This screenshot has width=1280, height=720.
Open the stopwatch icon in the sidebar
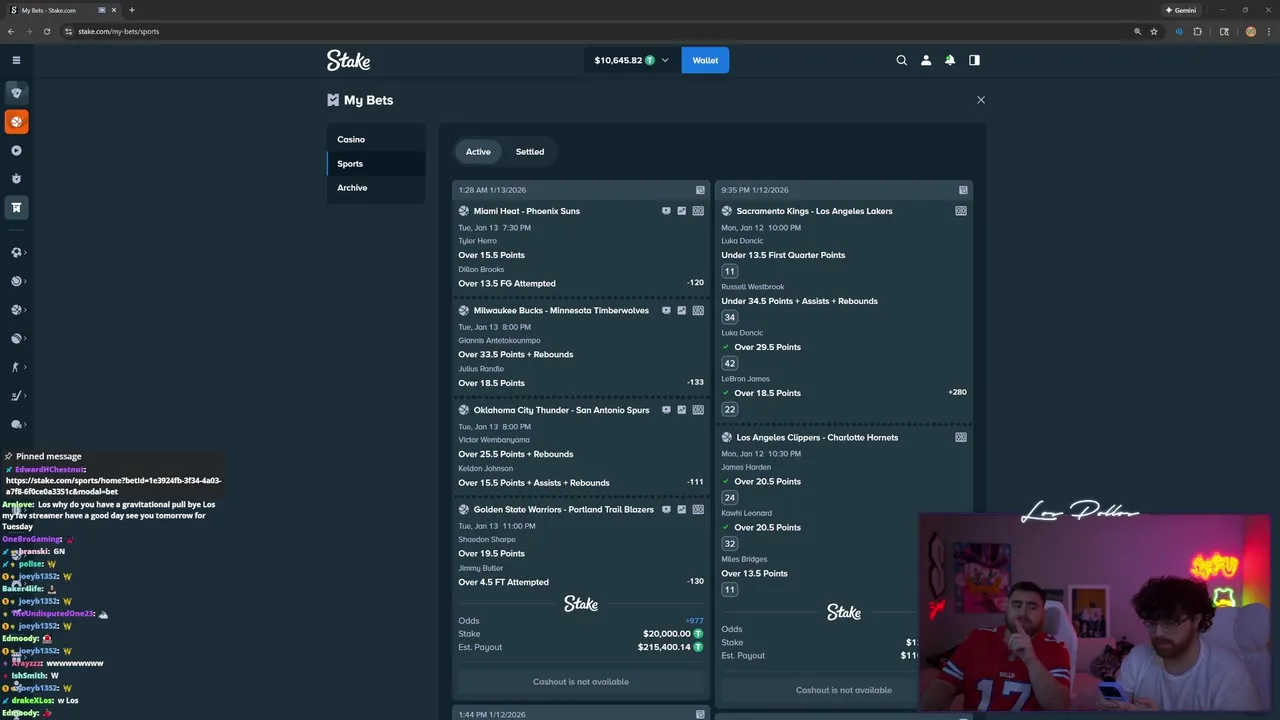(x=16, y=179)
